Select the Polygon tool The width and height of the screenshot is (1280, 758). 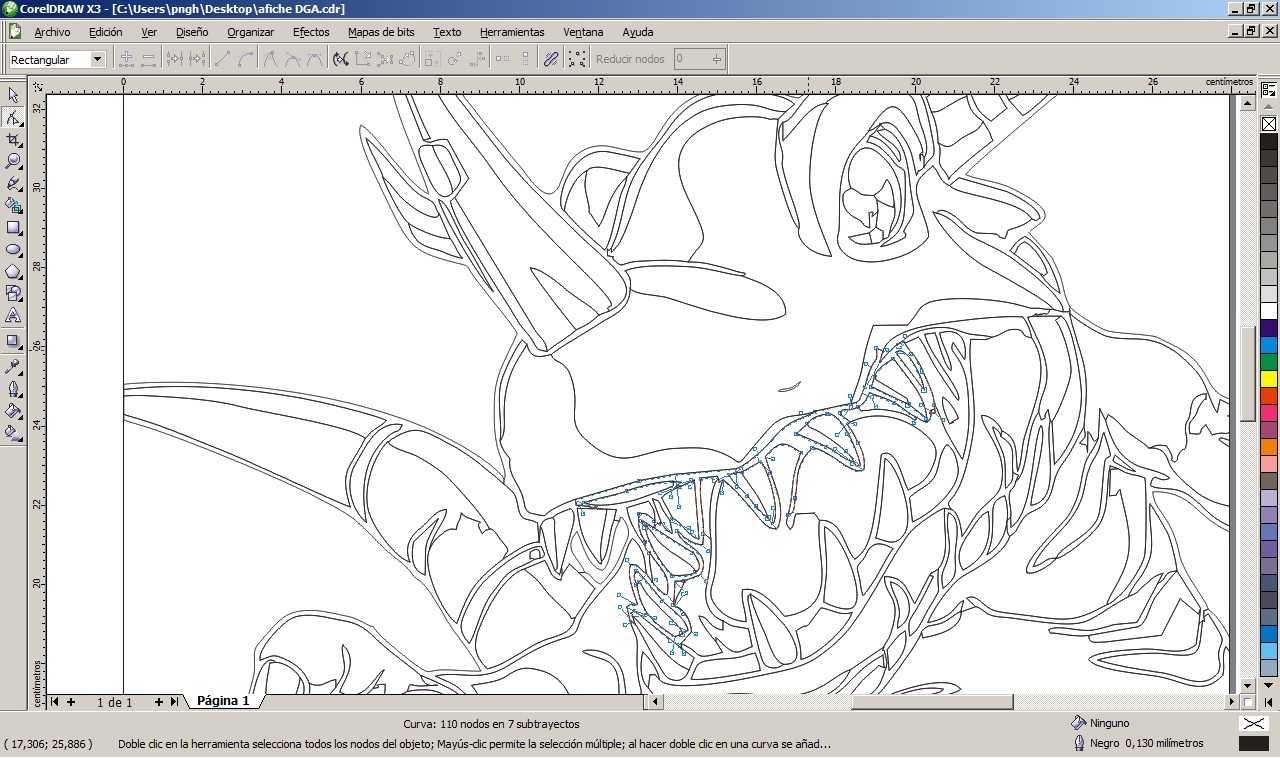(x=13, y=271)
